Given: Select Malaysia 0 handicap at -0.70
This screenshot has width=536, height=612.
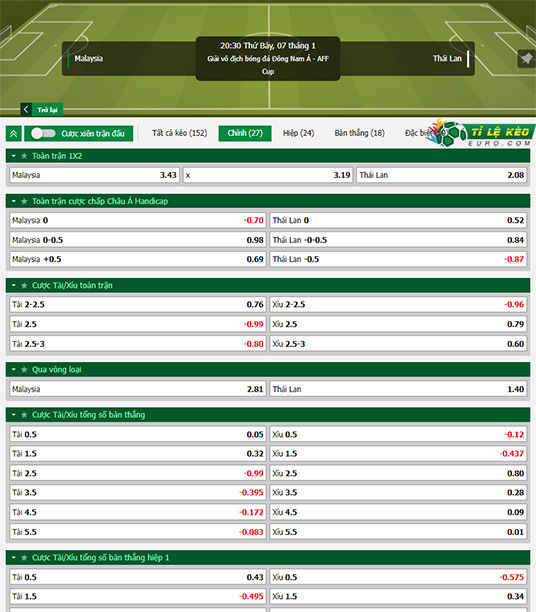Looking at the screenshot, I should click(137, 221).
